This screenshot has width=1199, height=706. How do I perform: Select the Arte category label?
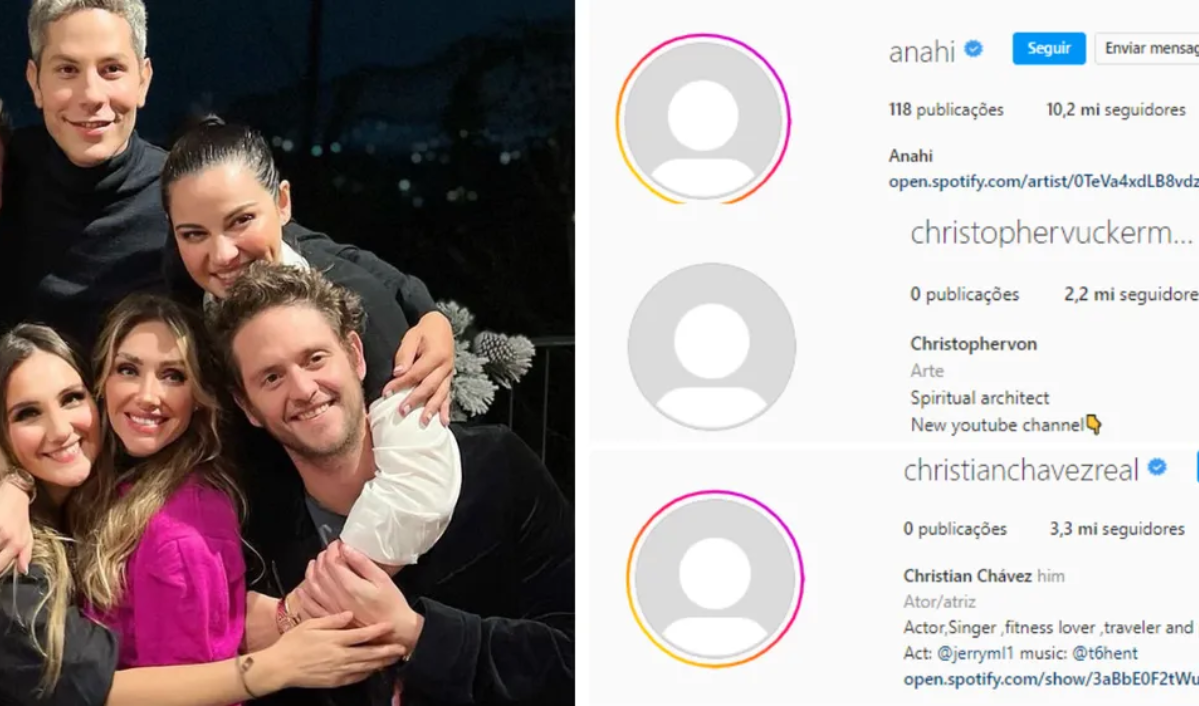pyautogui.click(x=927, y=370)
